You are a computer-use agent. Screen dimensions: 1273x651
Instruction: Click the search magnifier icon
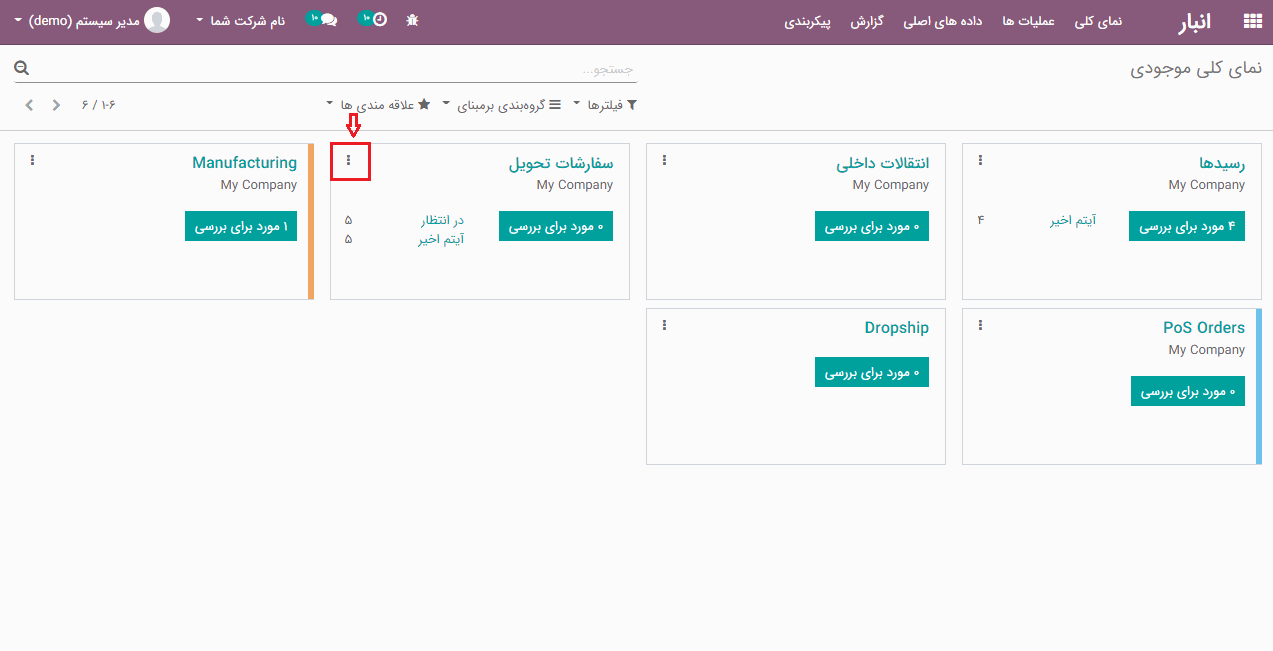pyautogui.click(x=22, y=69)
